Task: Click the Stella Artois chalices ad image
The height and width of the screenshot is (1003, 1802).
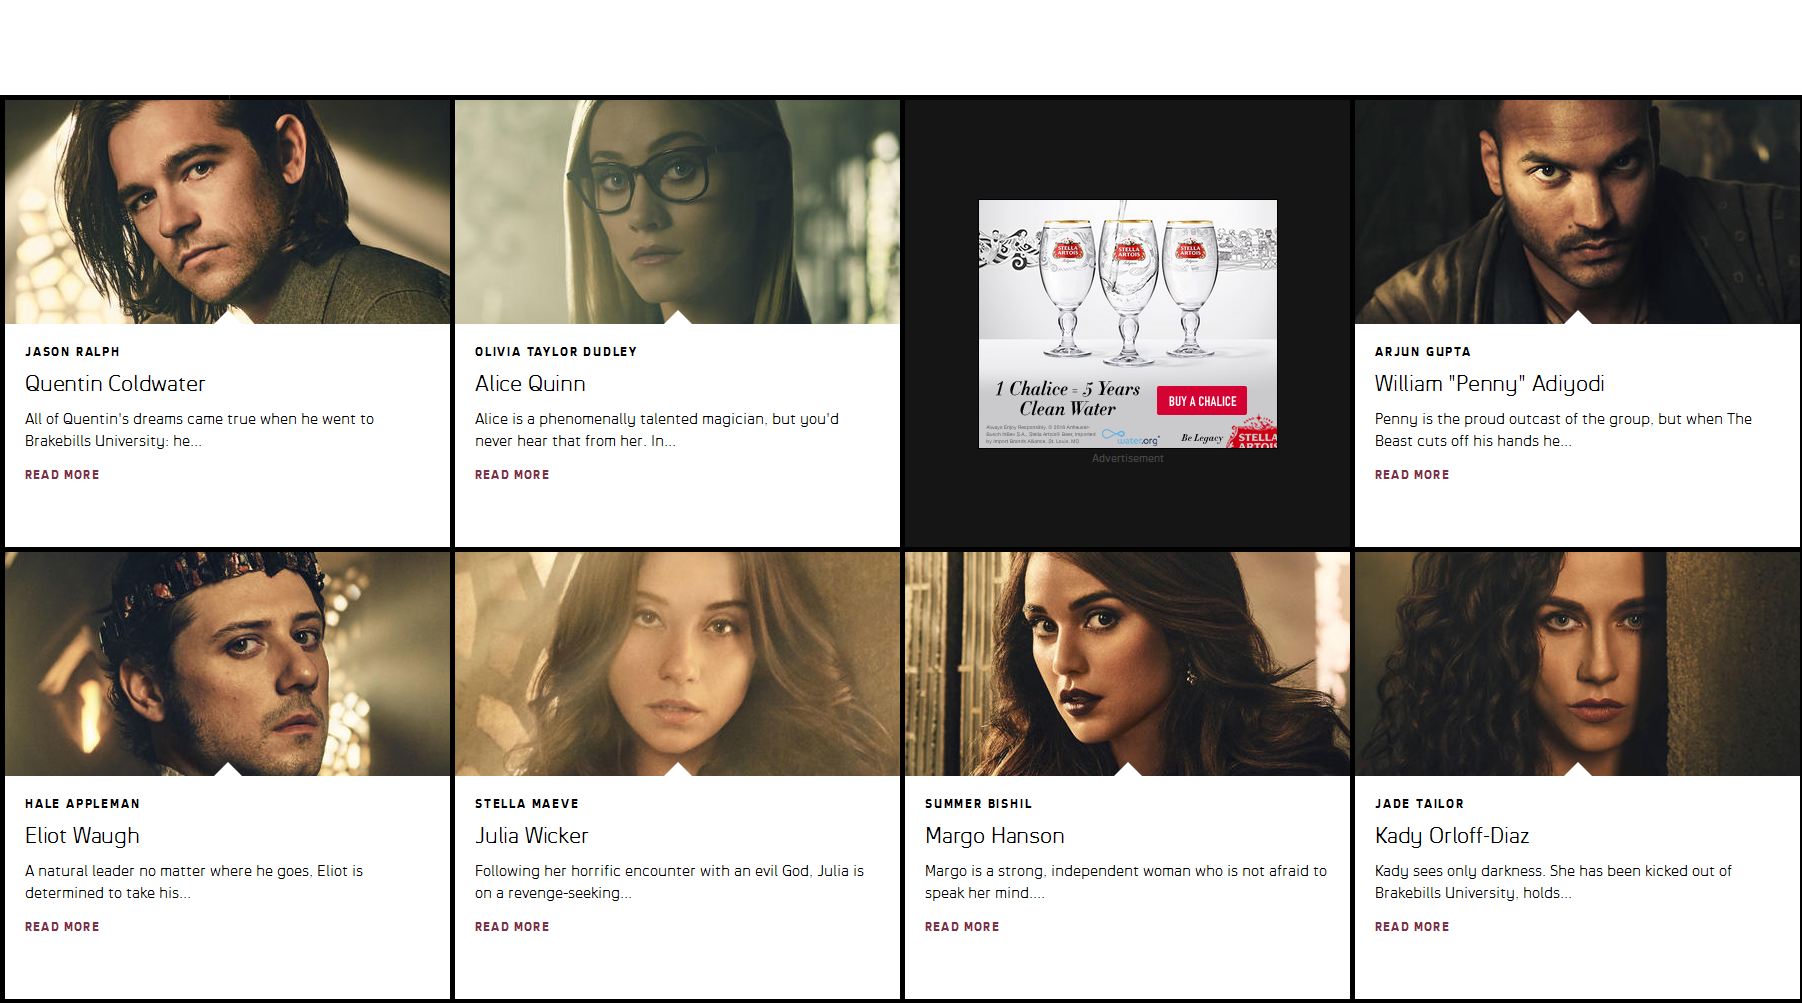Action: pos(1128,324)
